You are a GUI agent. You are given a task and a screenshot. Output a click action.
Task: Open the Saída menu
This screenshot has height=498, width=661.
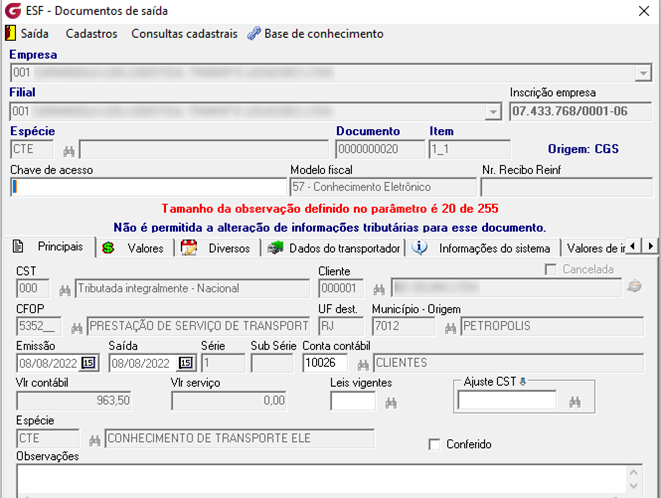click(x=35, y=34)
